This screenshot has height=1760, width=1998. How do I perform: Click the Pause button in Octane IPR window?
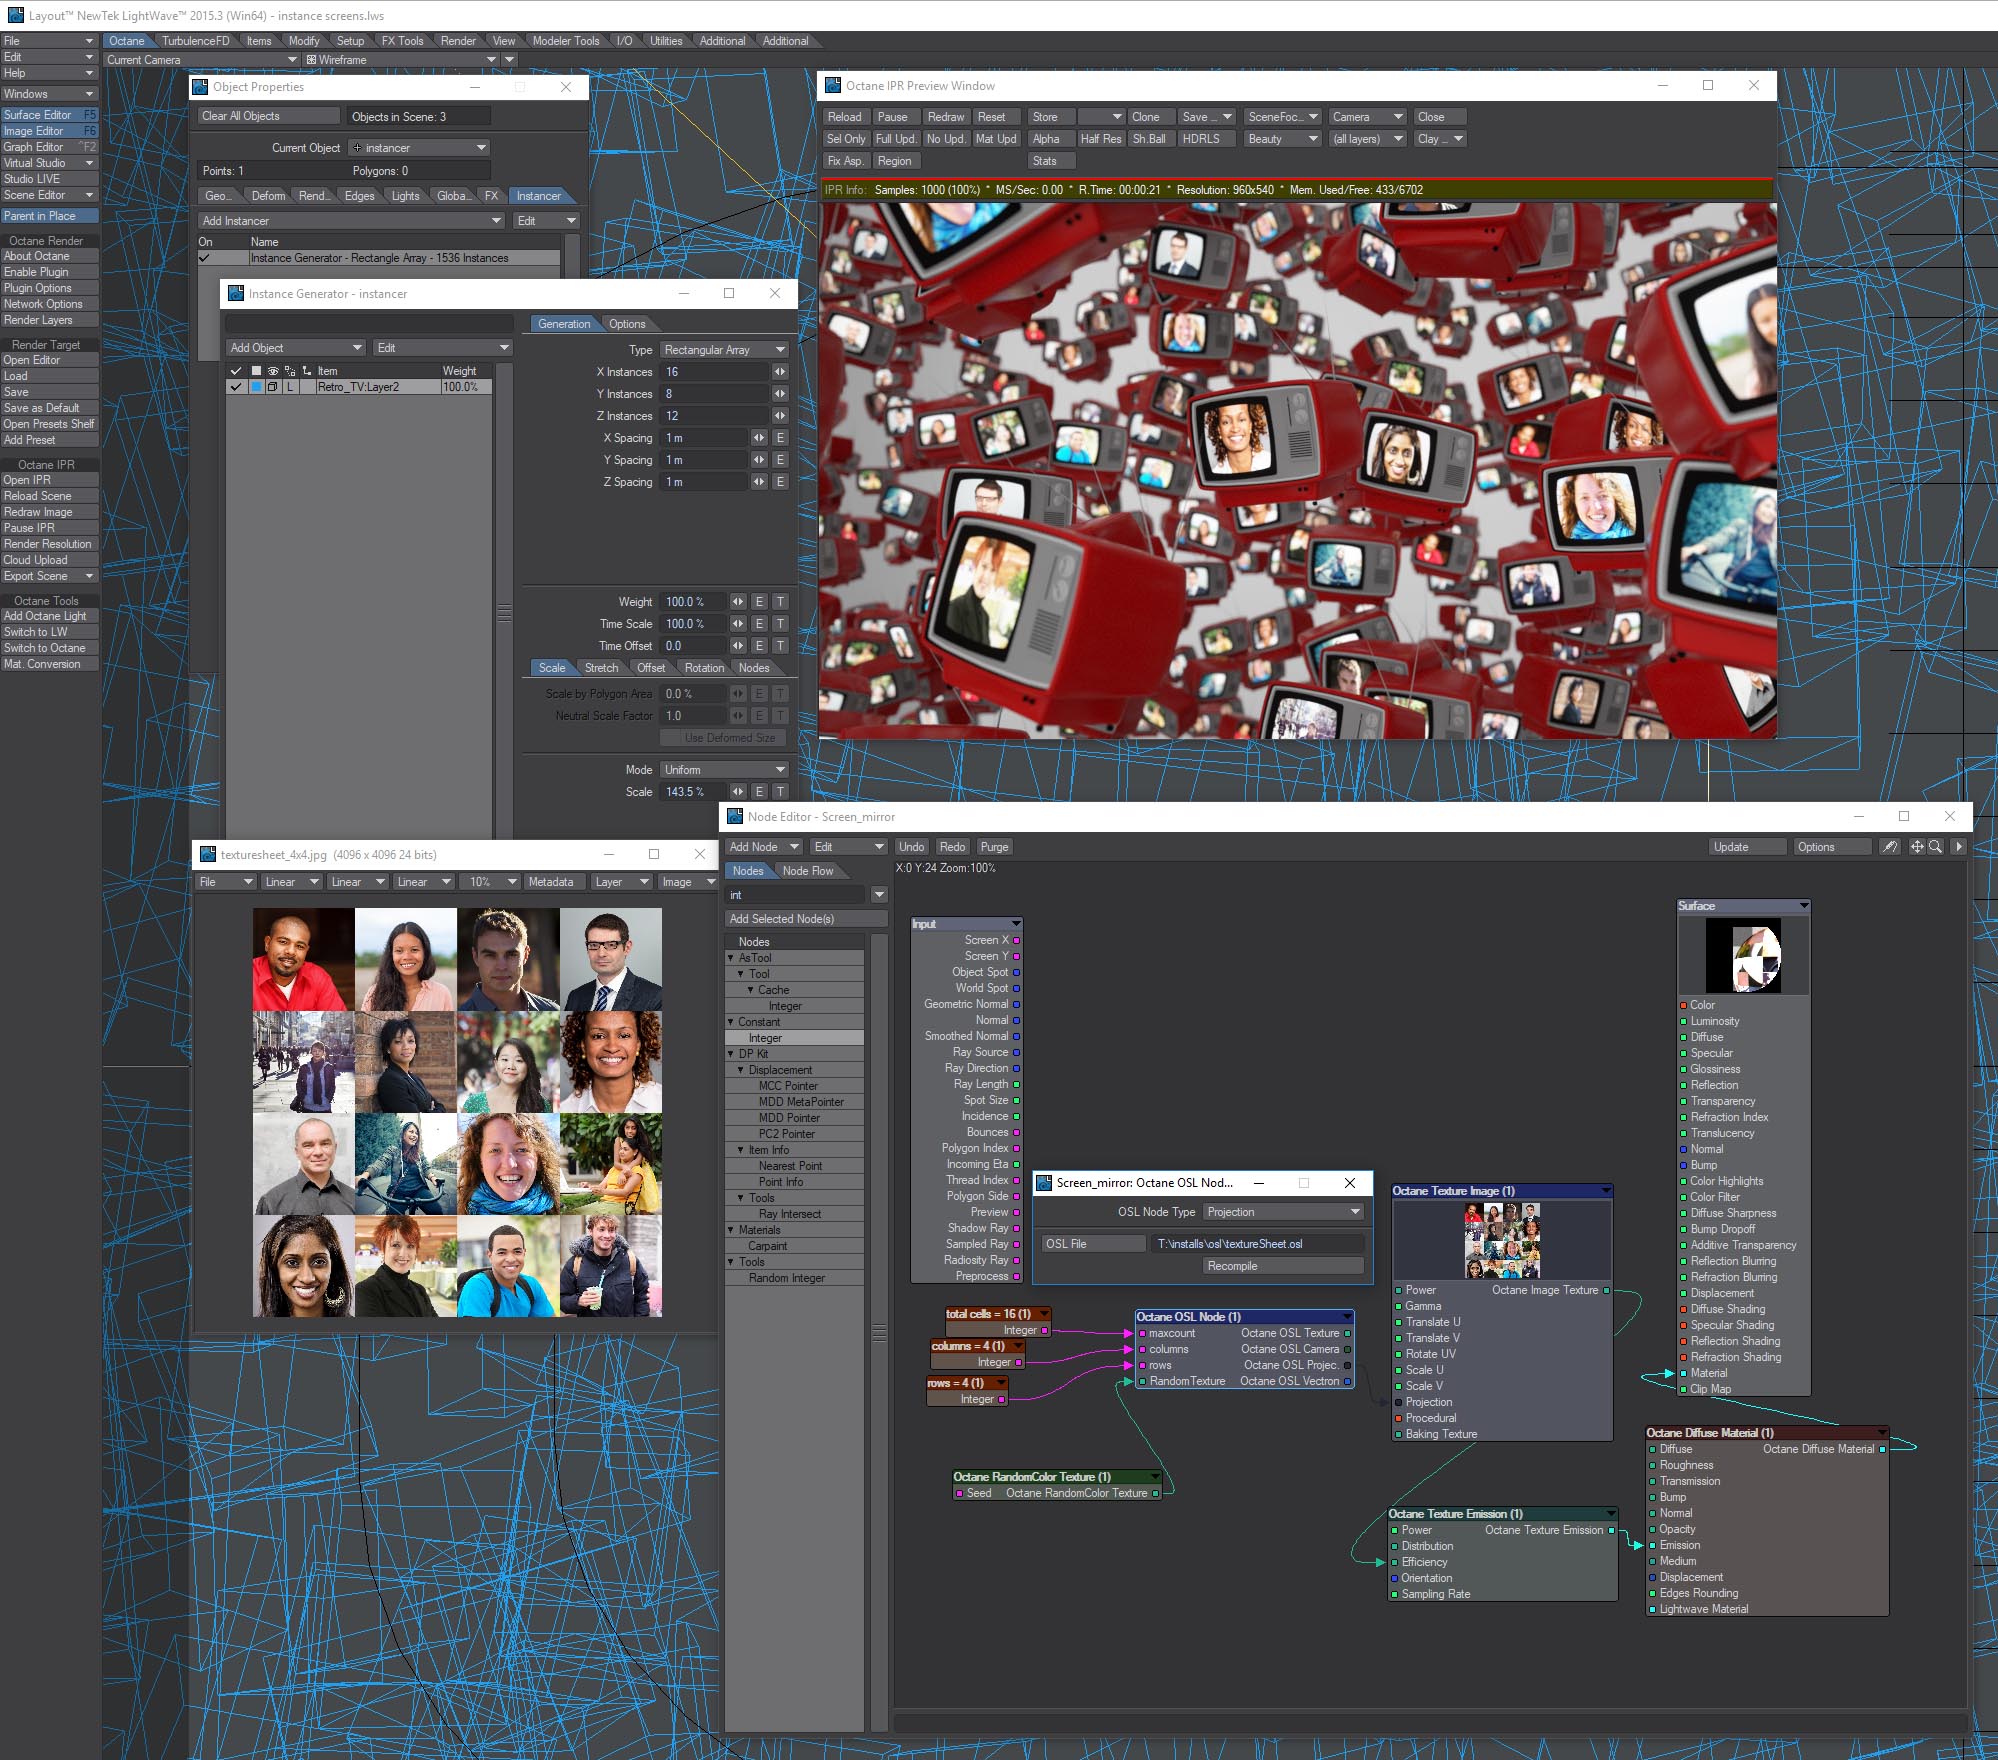click(x=892, y=117)
